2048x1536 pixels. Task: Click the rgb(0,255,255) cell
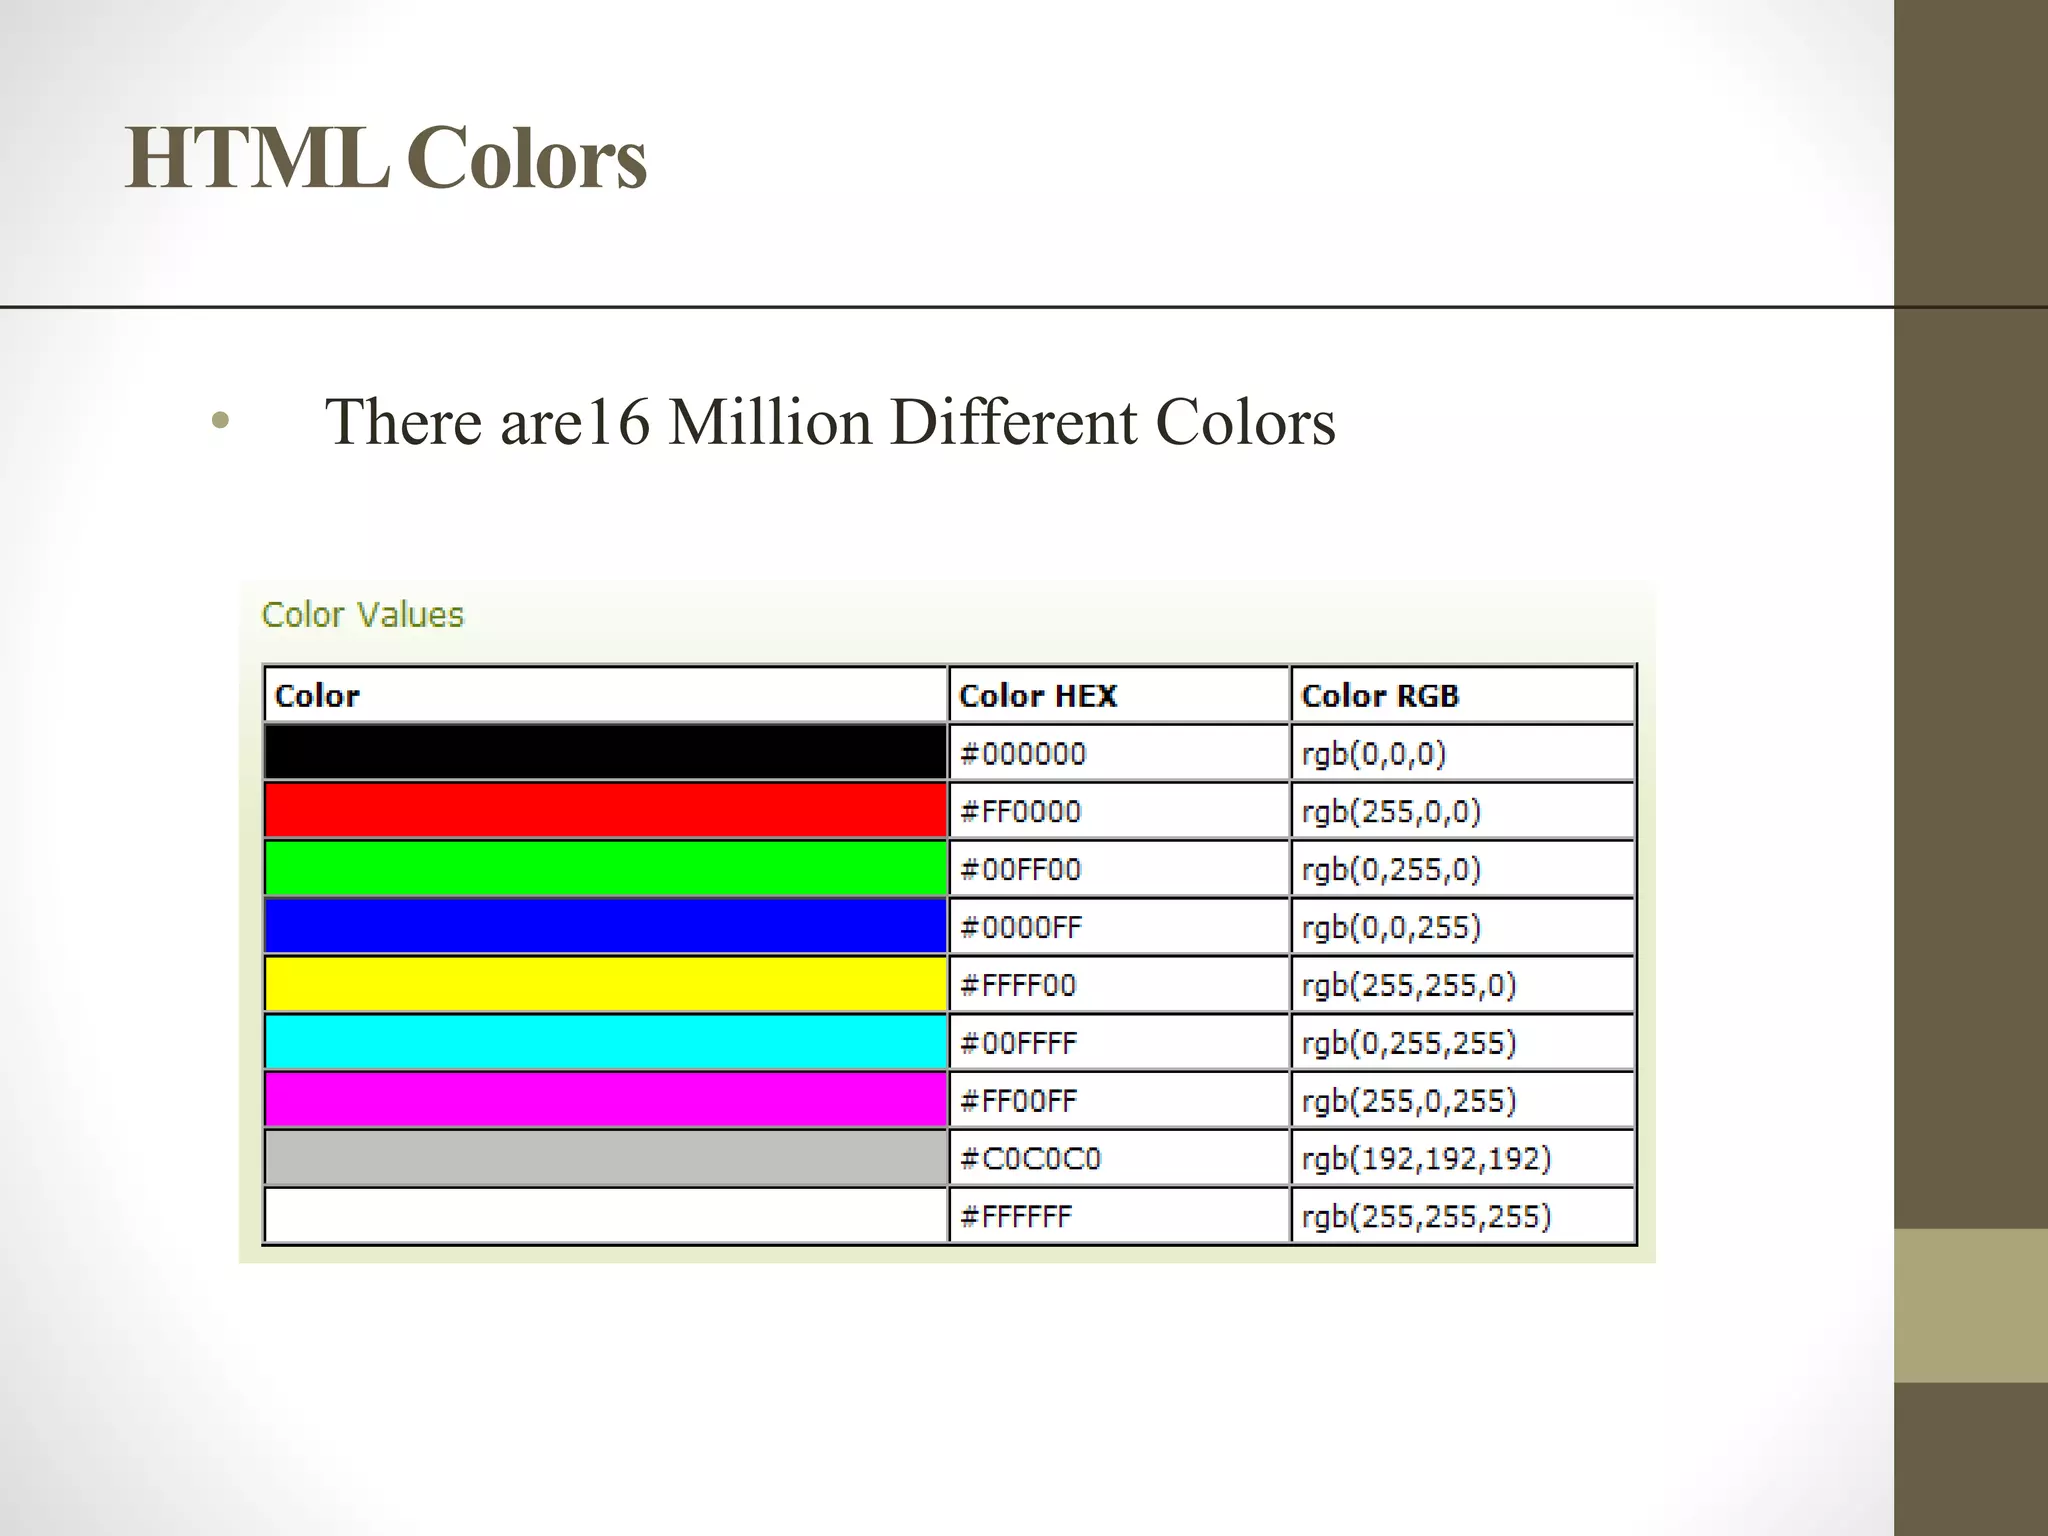pyautogui.click(x=1463, y=1043)
